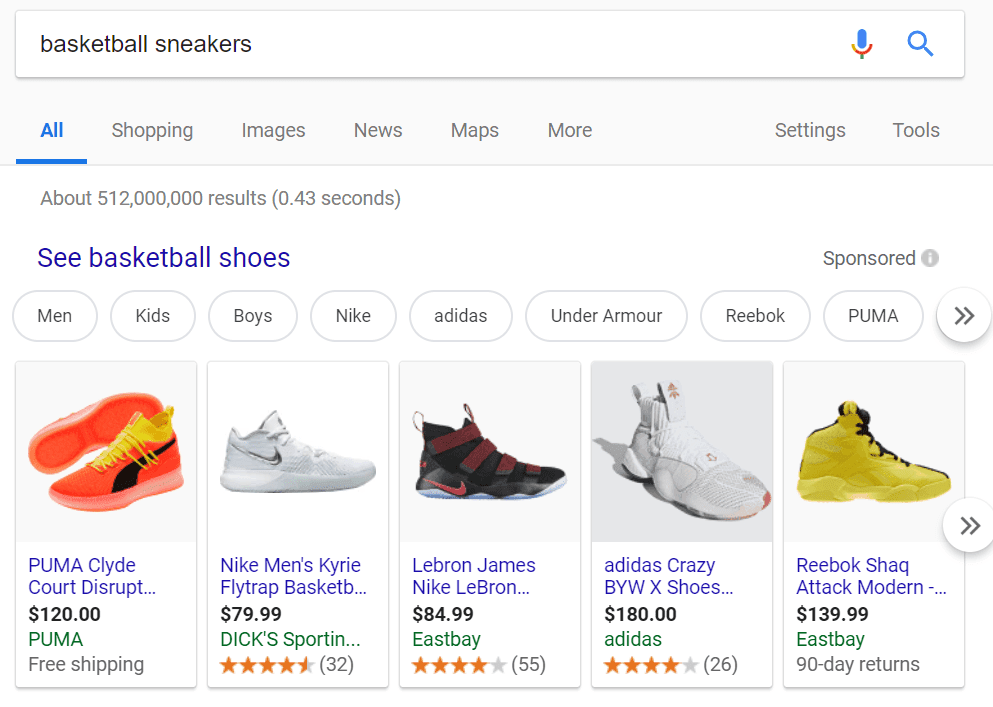Screen dimensions: 993x707
Task: Show next shoe products with carousel arrow
Action: point(969,525)
